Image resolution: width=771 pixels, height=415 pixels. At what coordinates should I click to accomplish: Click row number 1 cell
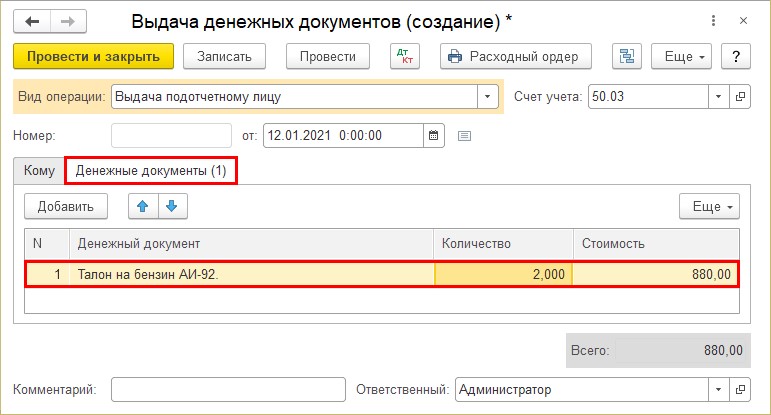[47, 274]
